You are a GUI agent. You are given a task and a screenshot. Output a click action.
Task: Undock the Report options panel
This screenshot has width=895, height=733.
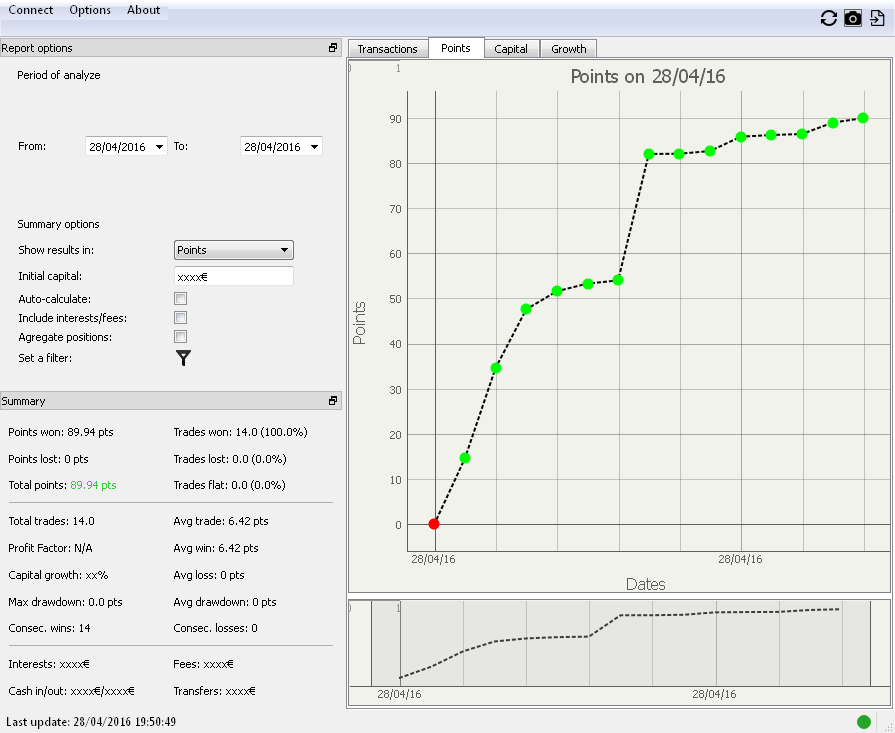tap(333, 48)
